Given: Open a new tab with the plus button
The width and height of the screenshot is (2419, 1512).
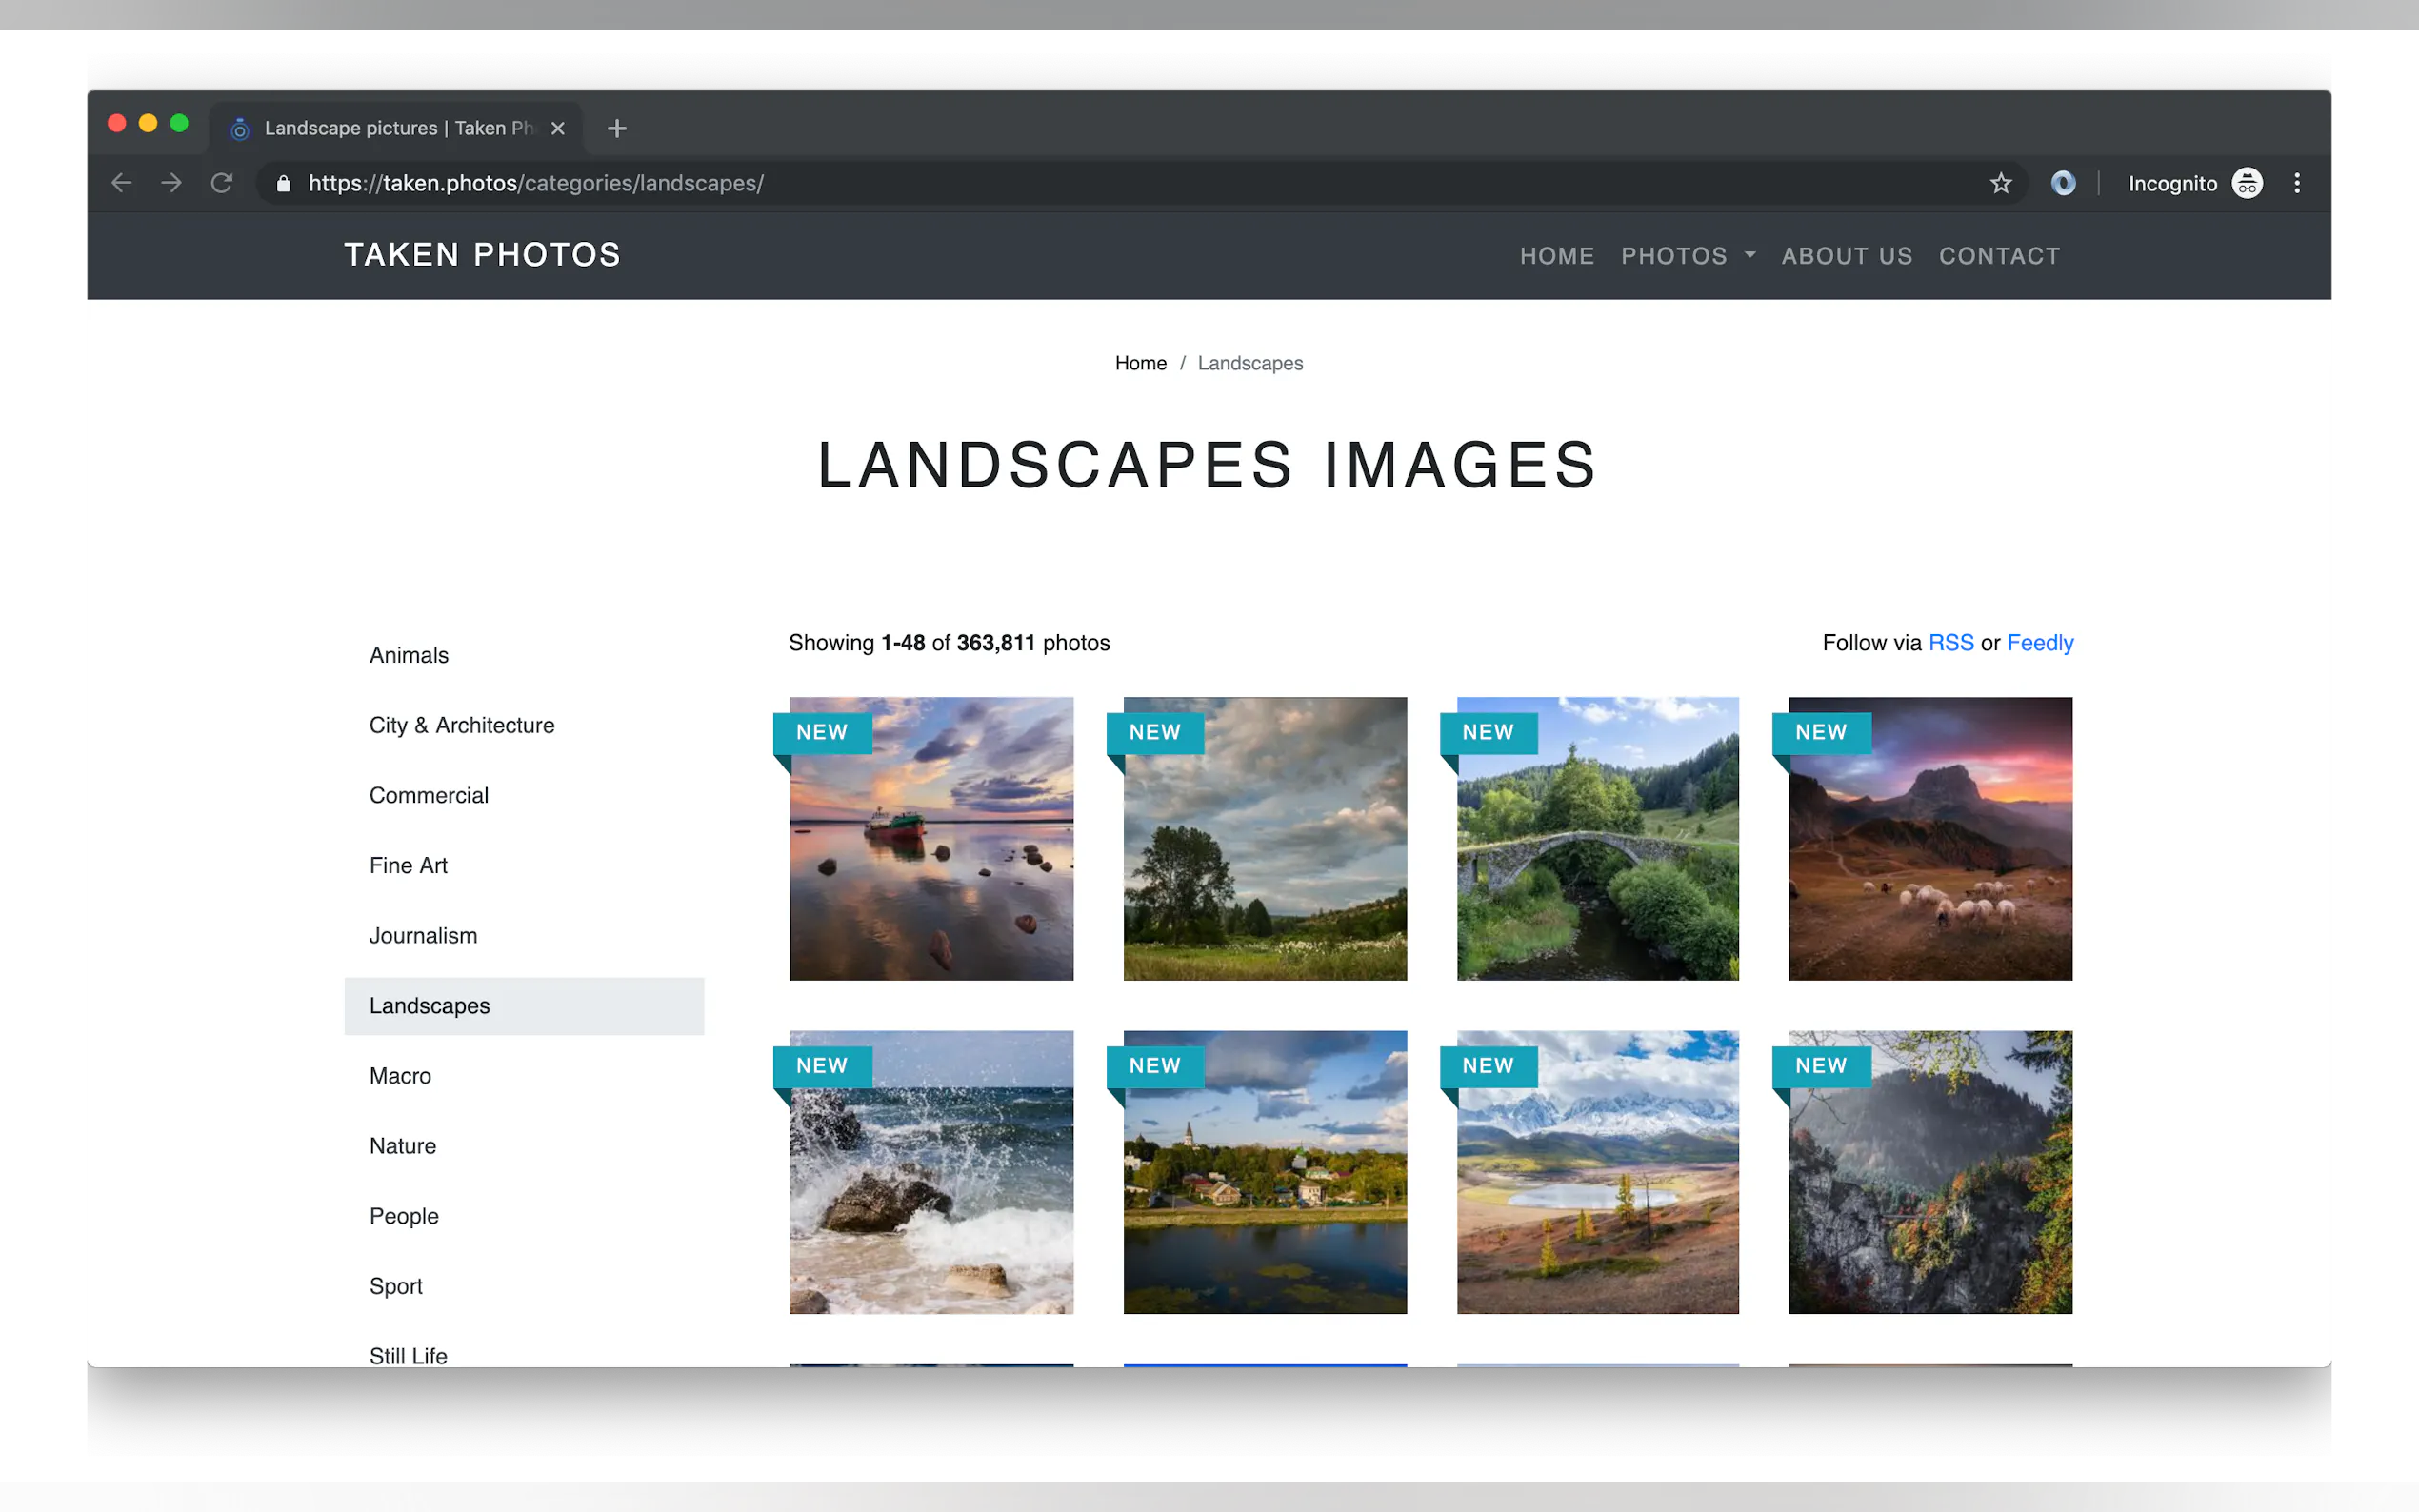Looking at the screenshot, I should (x=617, y=128).
